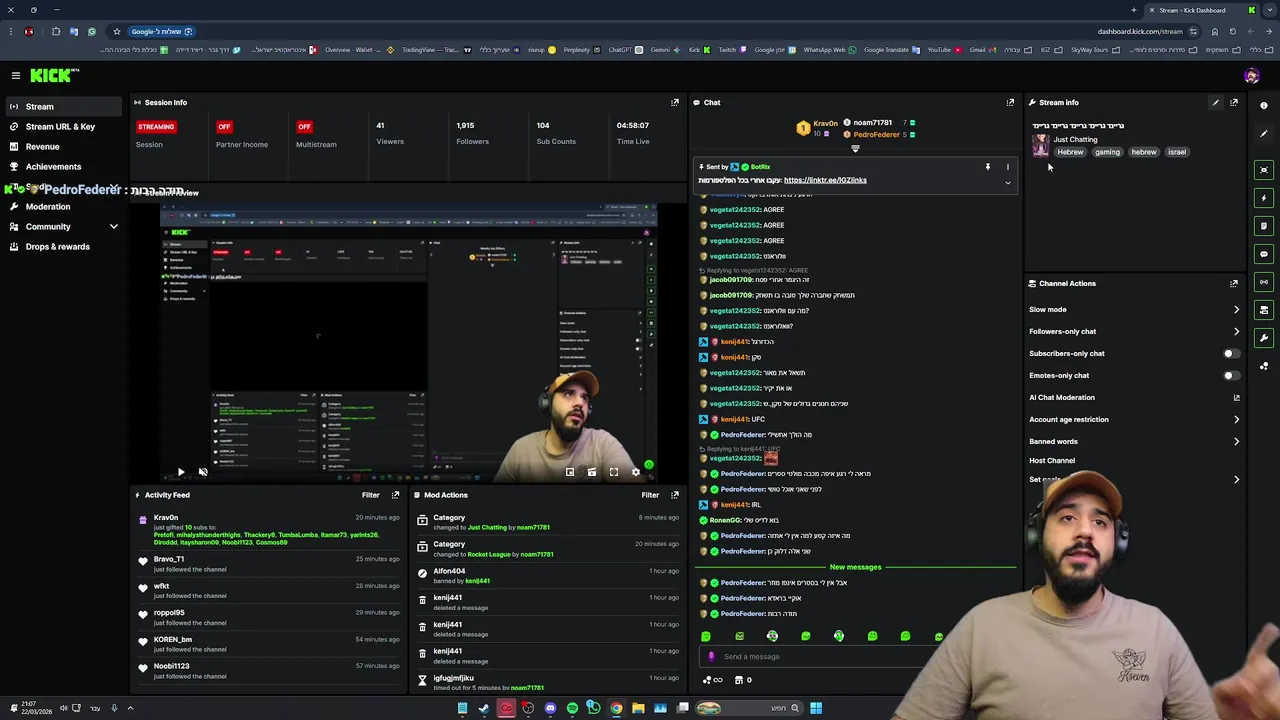This screenshot has height=720, width=1280.
Task: Open AI Chat Moderation external link icon
Action: tap(1236, 398)
